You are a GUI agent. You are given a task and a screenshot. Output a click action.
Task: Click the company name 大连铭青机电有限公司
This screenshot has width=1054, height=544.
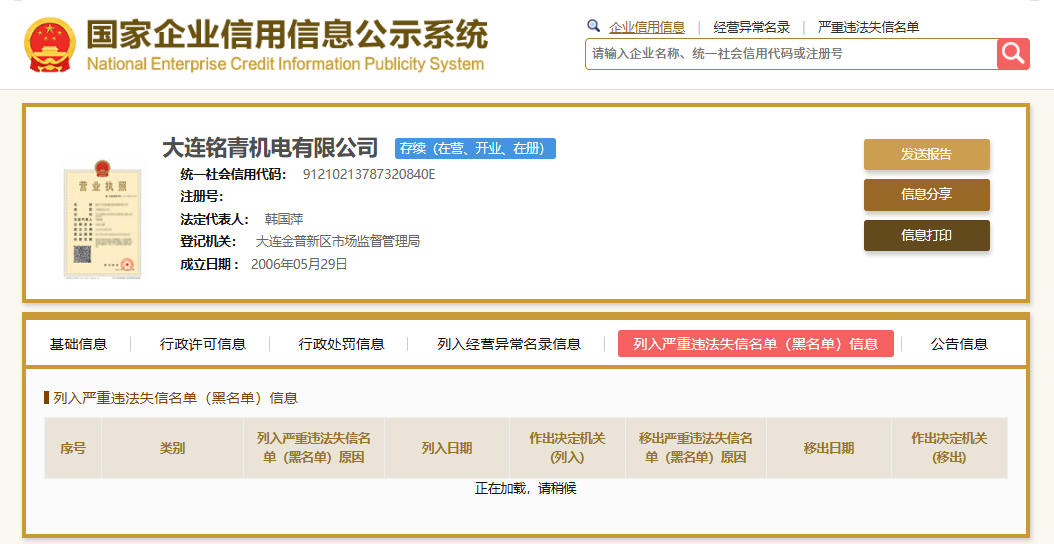click(x=270, y=147)
